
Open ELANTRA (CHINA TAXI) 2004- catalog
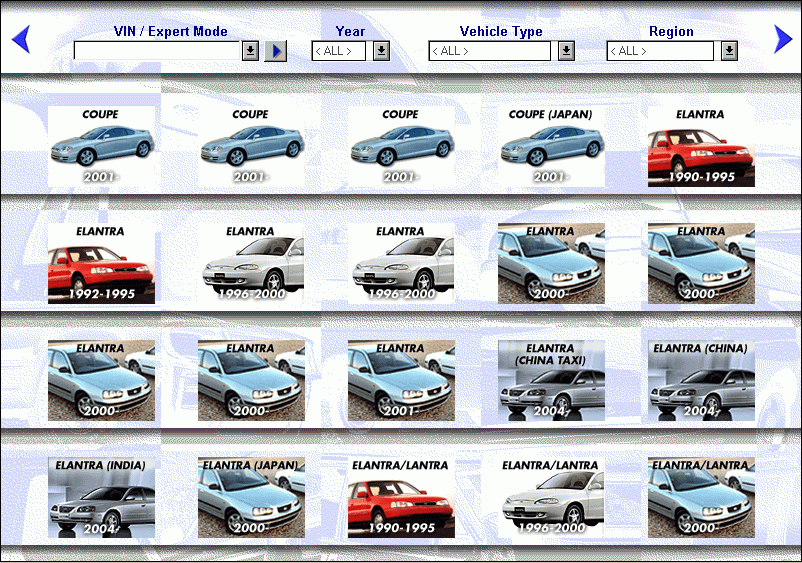click(551, 380)
